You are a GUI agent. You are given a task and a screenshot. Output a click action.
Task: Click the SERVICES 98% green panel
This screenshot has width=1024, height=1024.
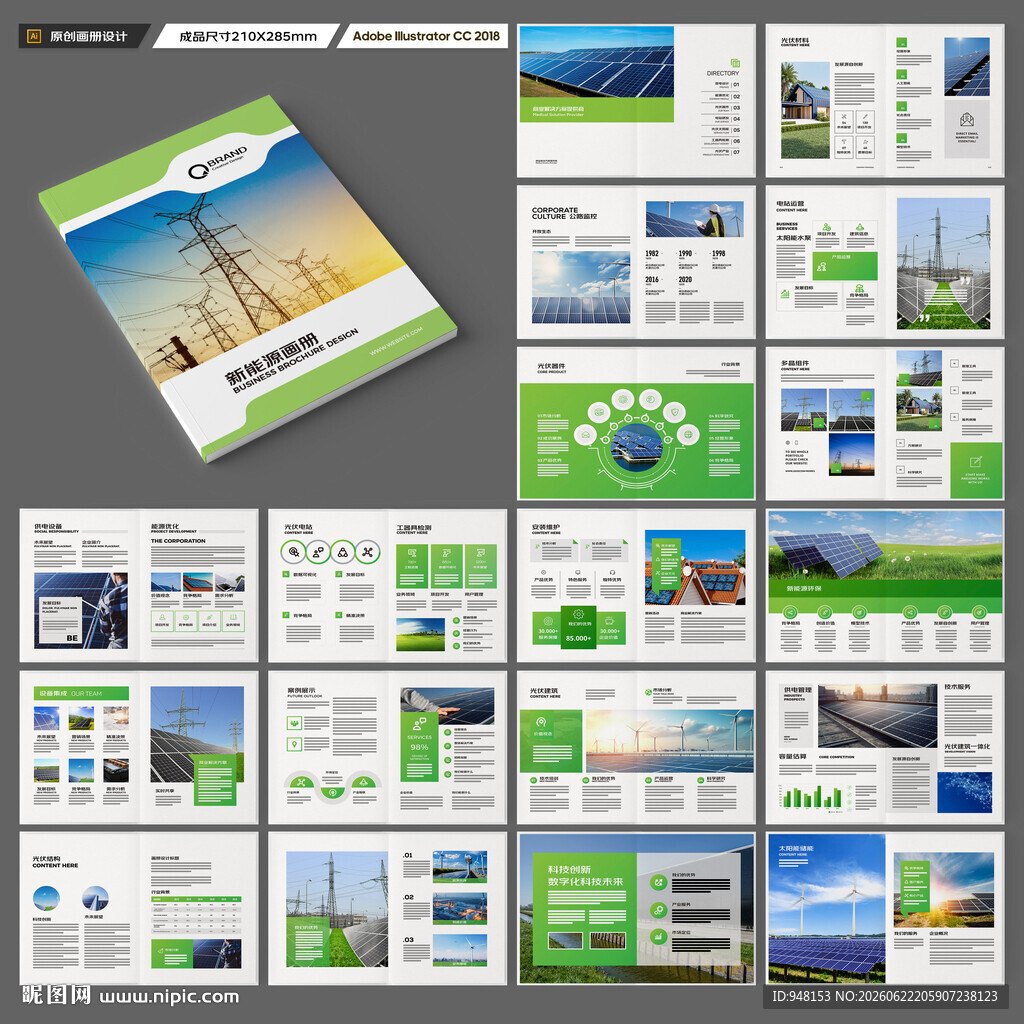(x=419, y=746)
